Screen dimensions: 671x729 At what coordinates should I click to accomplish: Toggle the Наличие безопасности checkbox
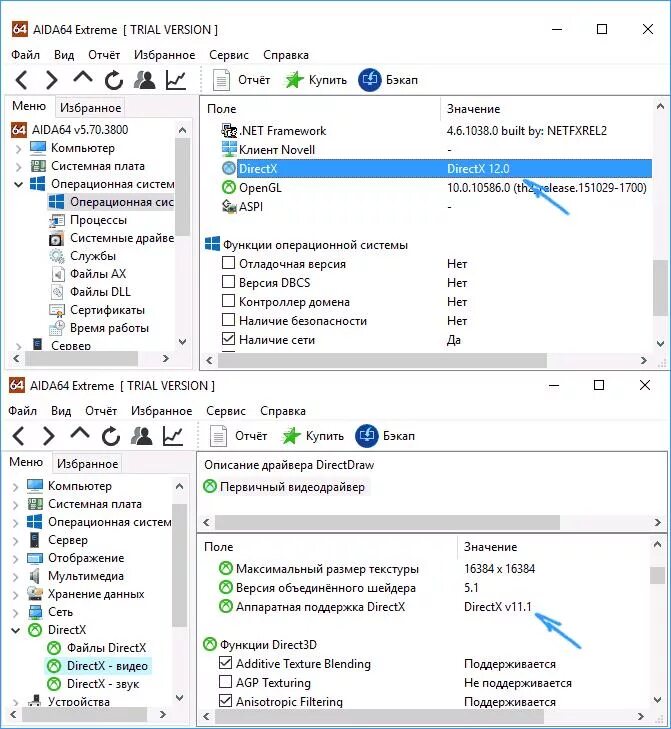(228, 320)
